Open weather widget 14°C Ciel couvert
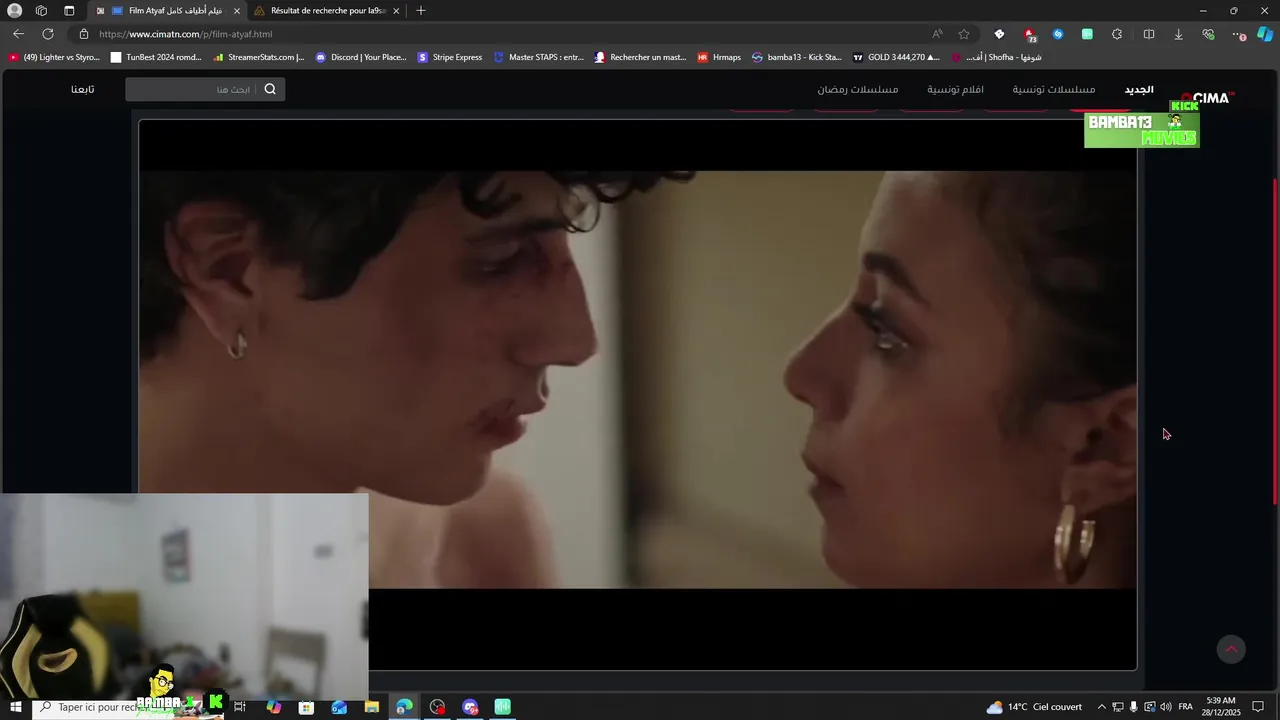The width and height of the screenshot is (1280, 720). pos(1034,707)
